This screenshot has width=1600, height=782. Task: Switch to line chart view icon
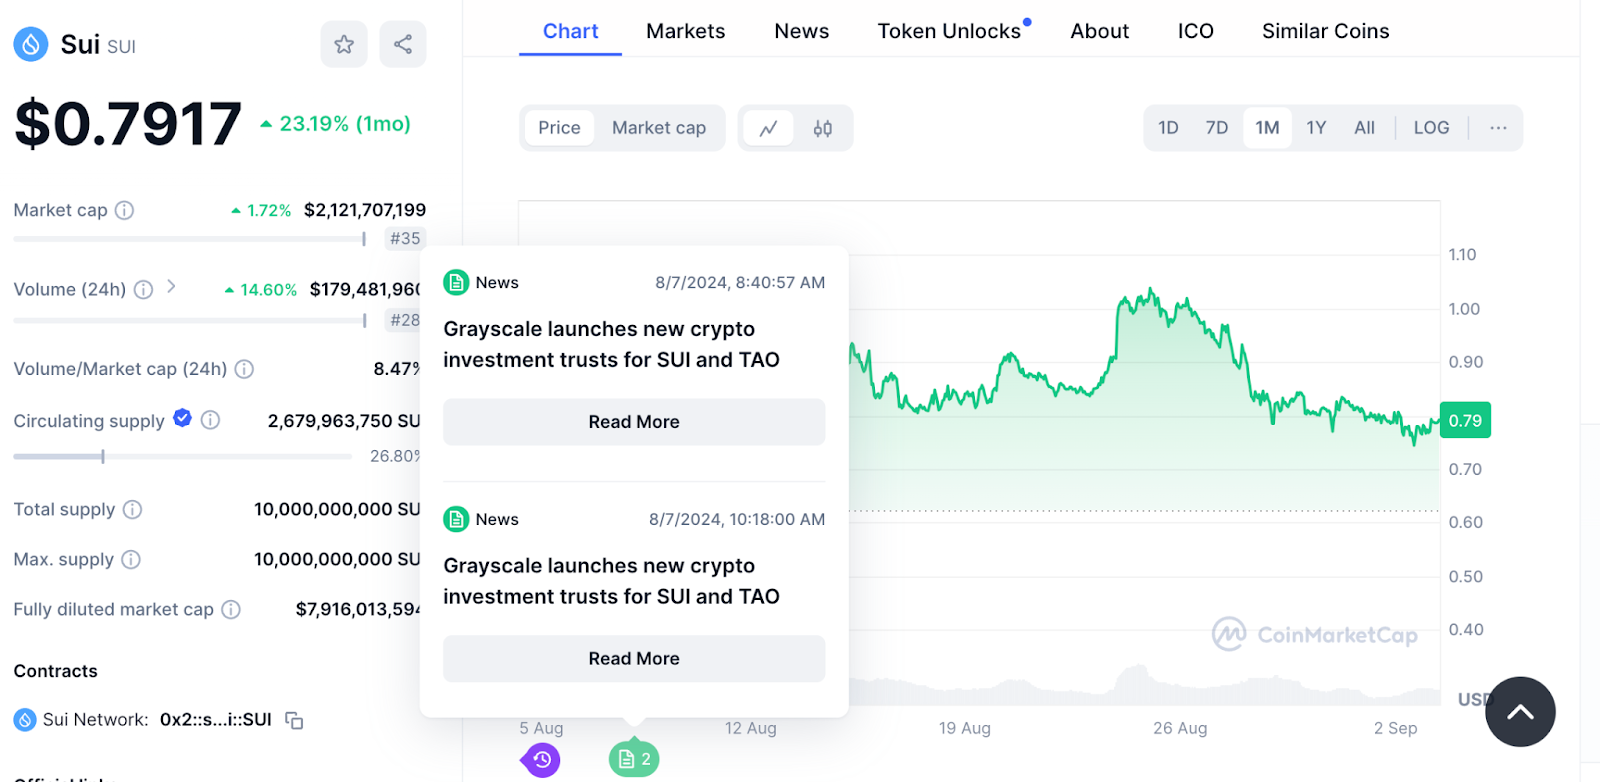[768, 128]
